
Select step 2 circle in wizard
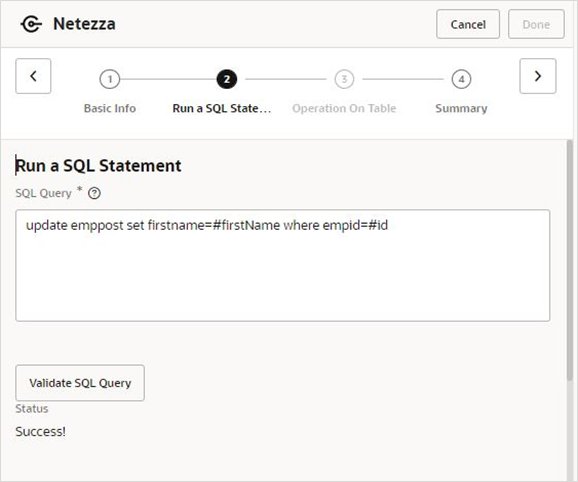[227, 79]
